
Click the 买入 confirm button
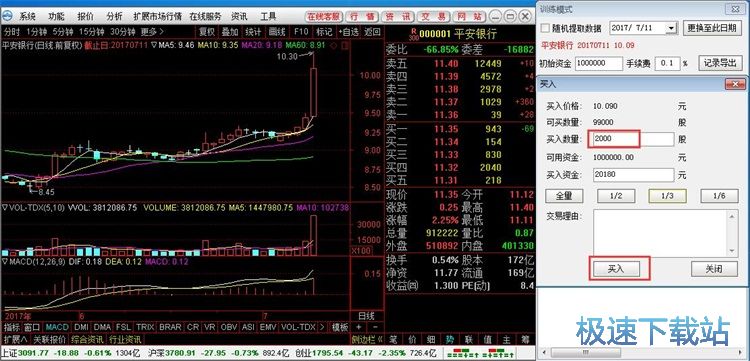click(x=616, y=269)
